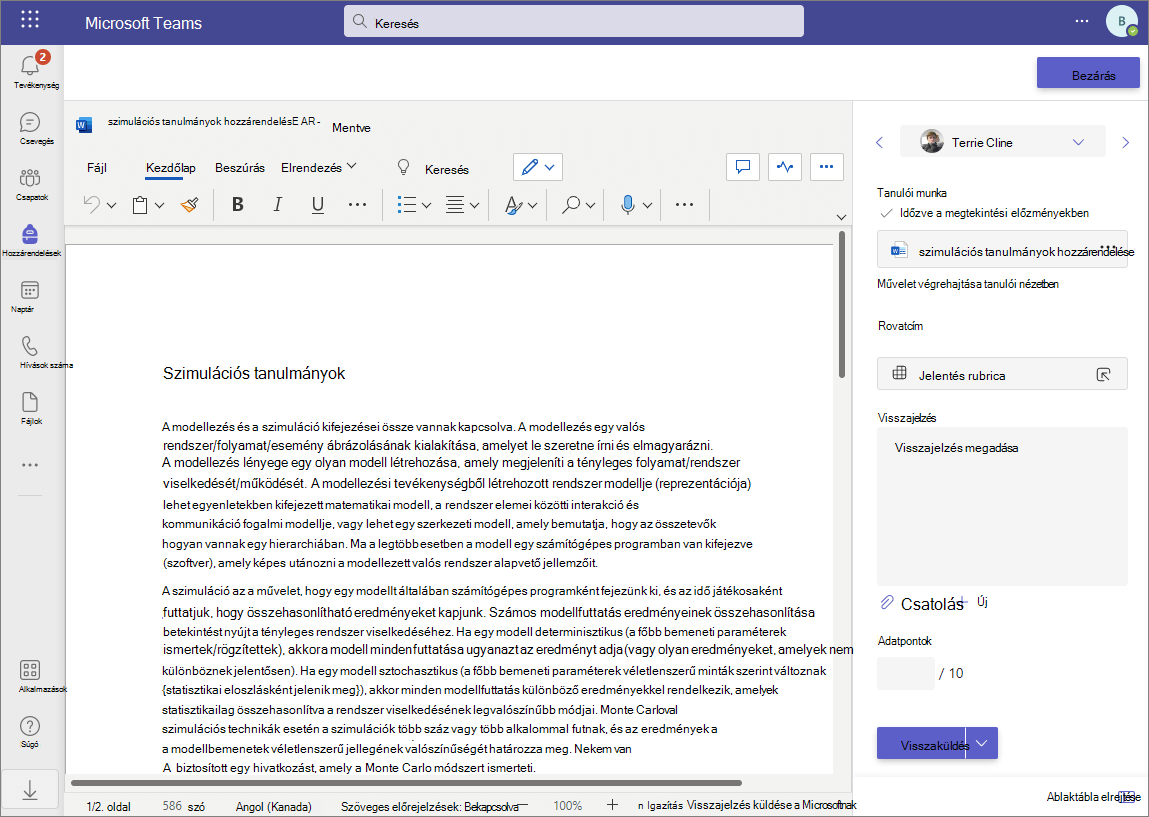Viewport: 1149px width, 817px height.
Task: Open the Tevékenység activity bell icon
Action: pyautogui.click(x=30, y=67)
